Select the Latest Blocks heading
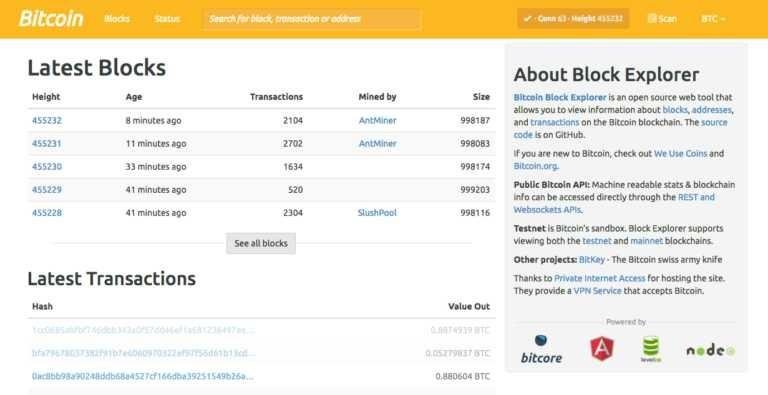The image size is (768, 395). click(96, 68)
